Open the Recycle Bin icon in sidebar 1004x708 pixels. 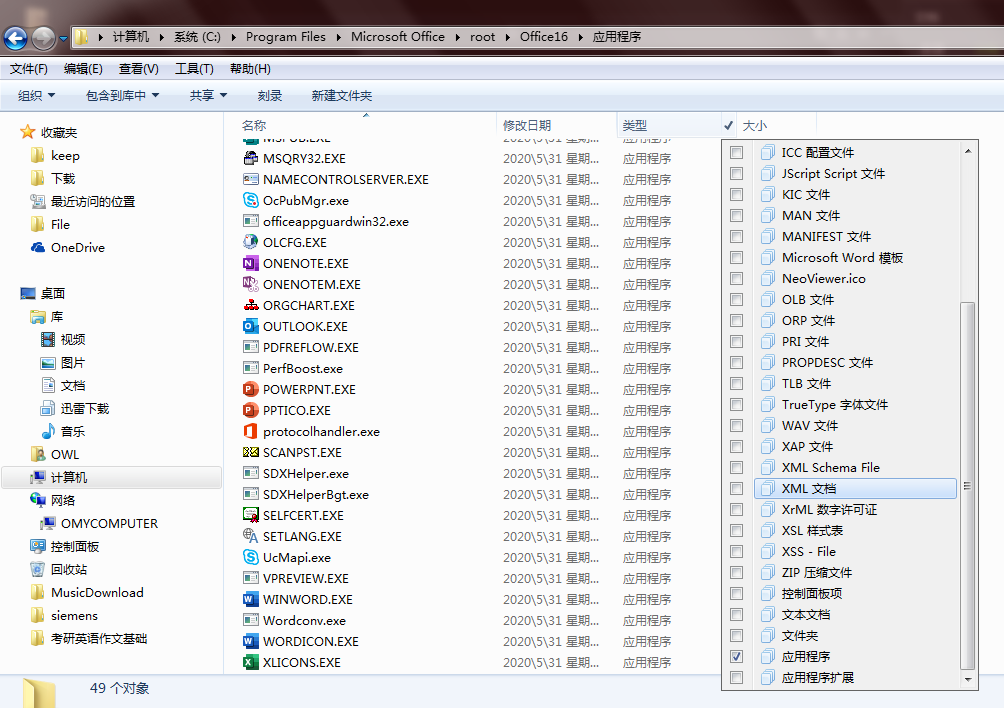38,569
